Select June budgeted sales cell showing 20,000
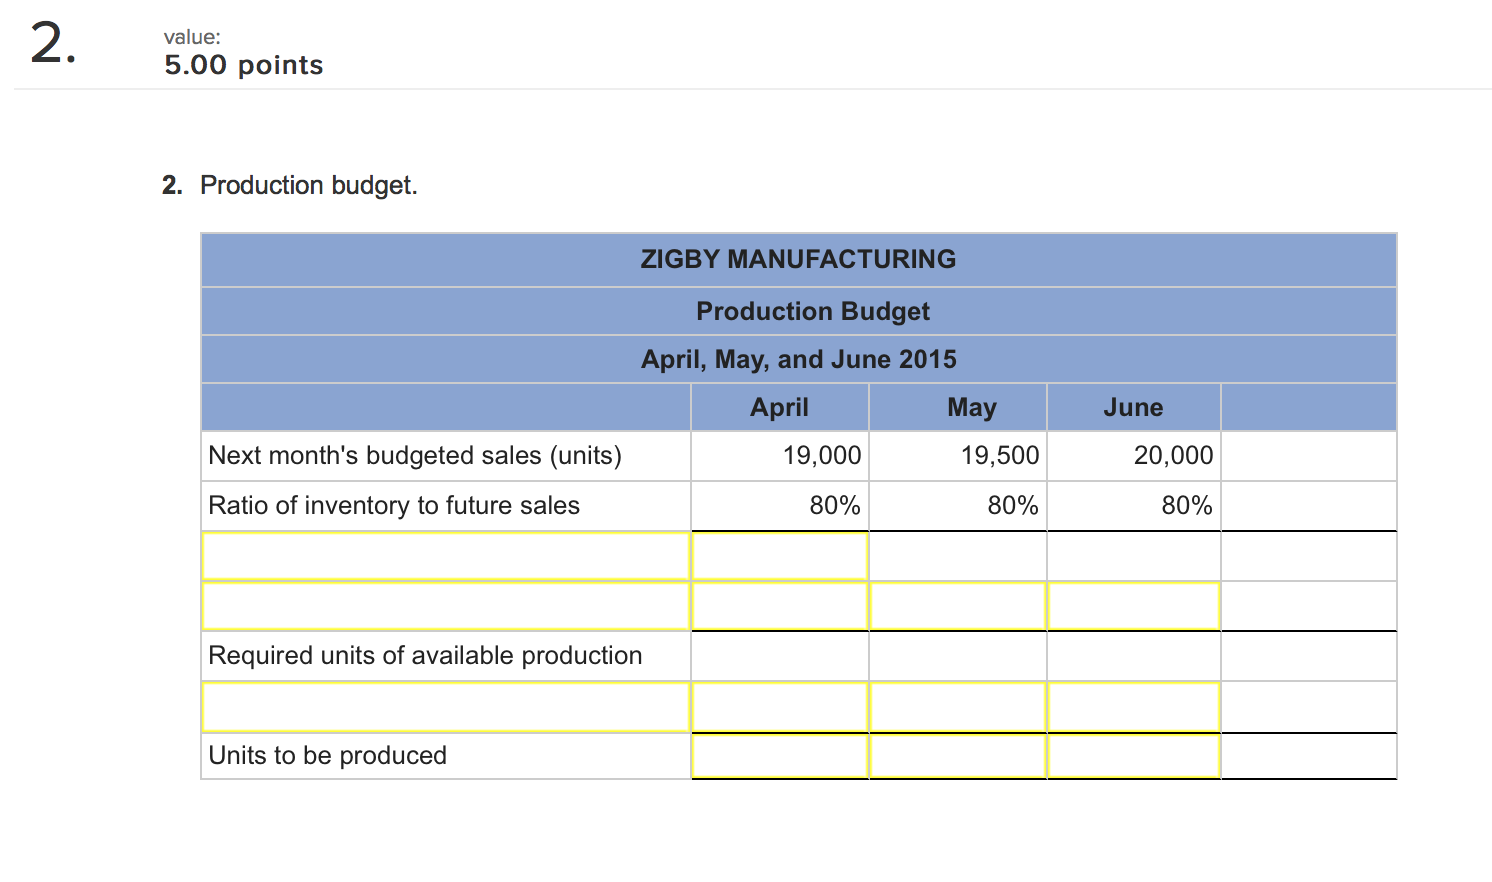The height and width of the screenshot is (882, 1492). point(1133,456)
